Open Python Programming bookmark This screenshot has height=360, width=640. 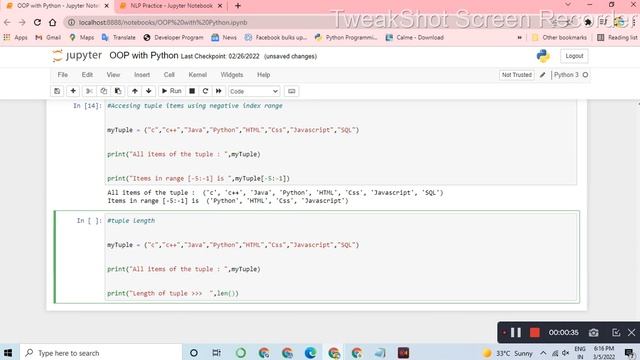tap(346, 37)
